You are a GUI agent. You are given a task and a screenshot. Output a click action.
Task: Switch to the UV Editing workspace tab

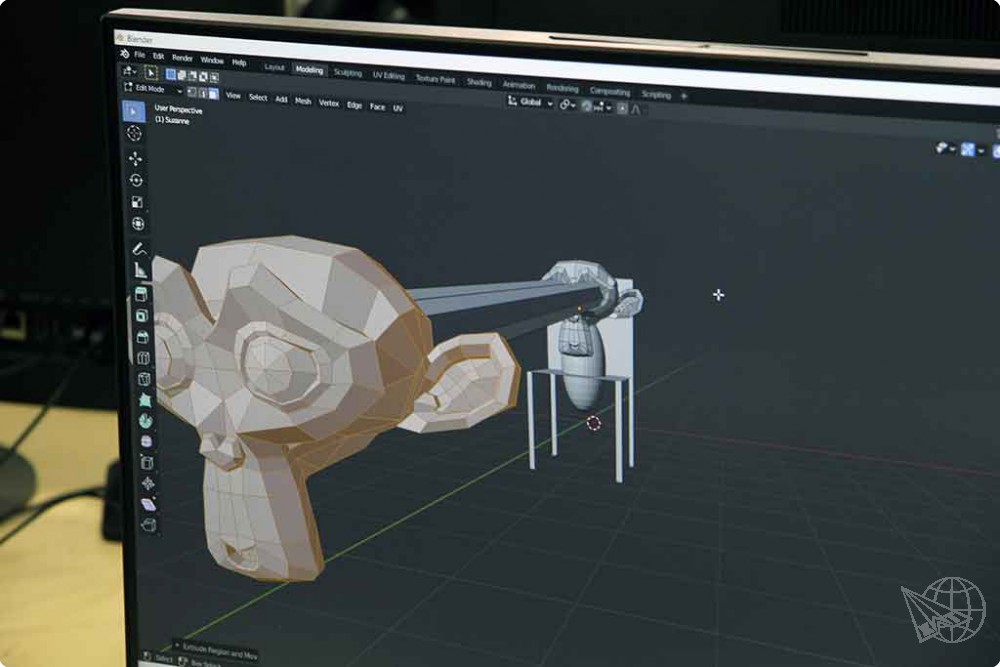click(389, 77)
